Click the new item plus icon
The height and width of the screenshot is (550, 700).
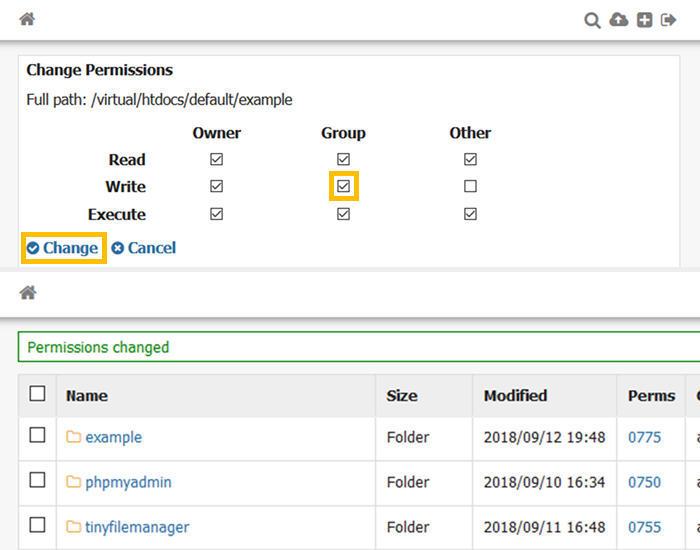[x=645, y=20]
